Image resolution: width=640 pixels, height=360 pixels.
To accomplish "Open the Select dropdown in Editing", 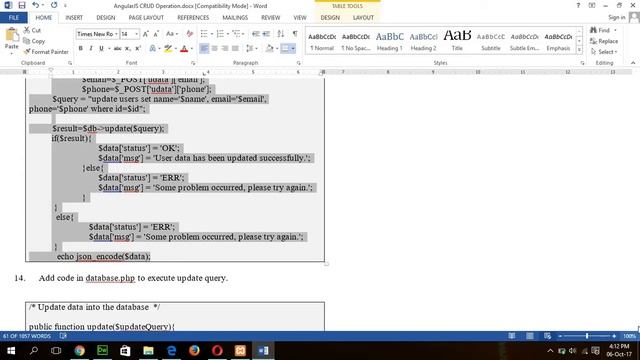I will pos(604,52).
